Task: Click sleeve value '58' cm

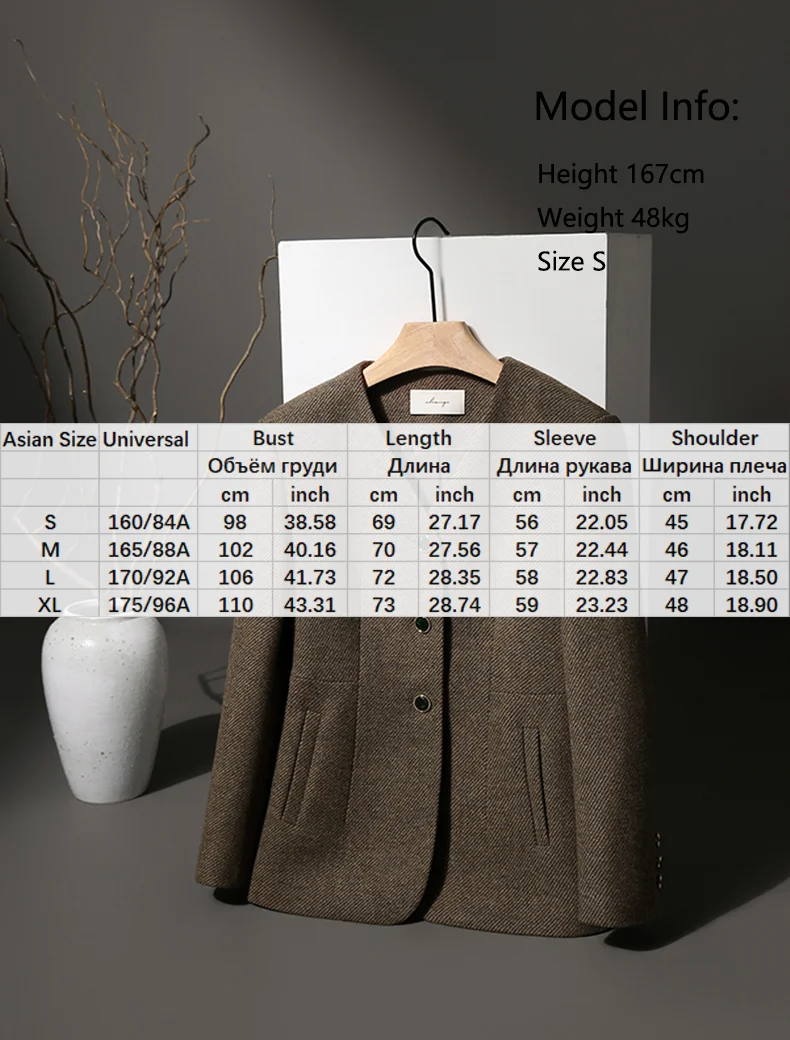Action: point(527,578)
